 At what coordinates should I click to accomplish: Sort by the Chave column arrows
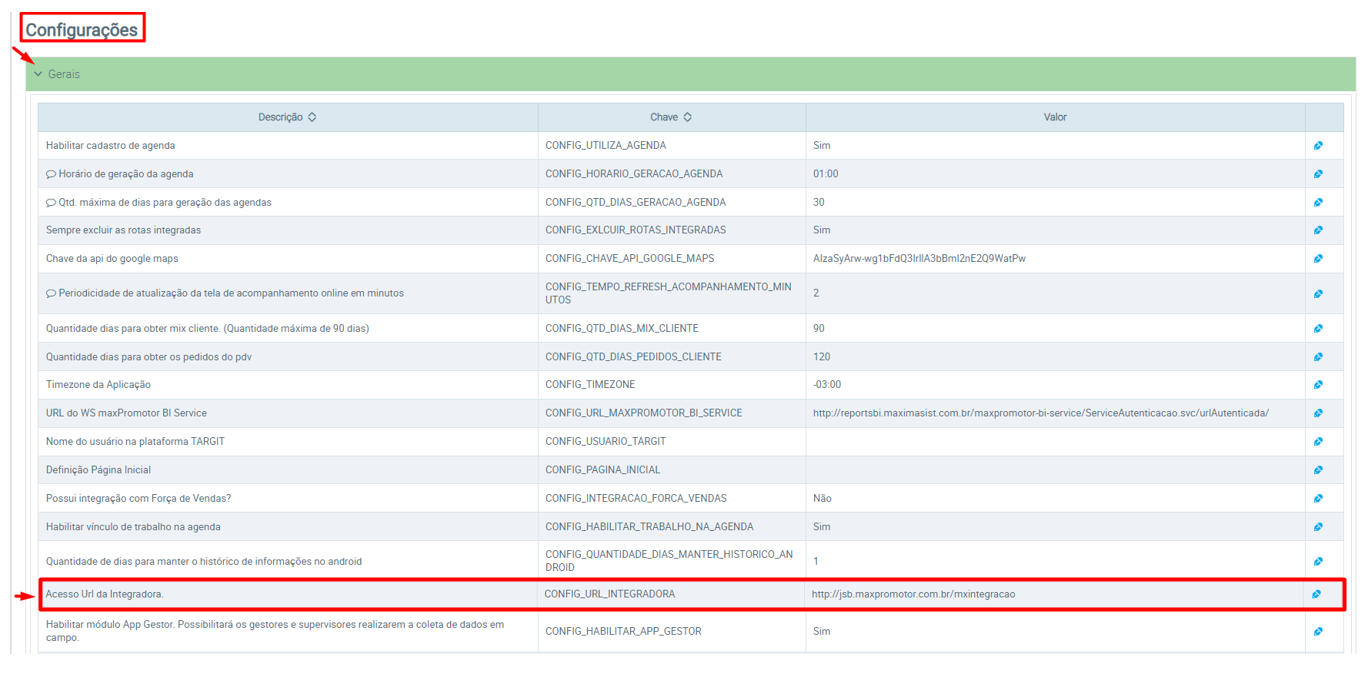[688, 117]
